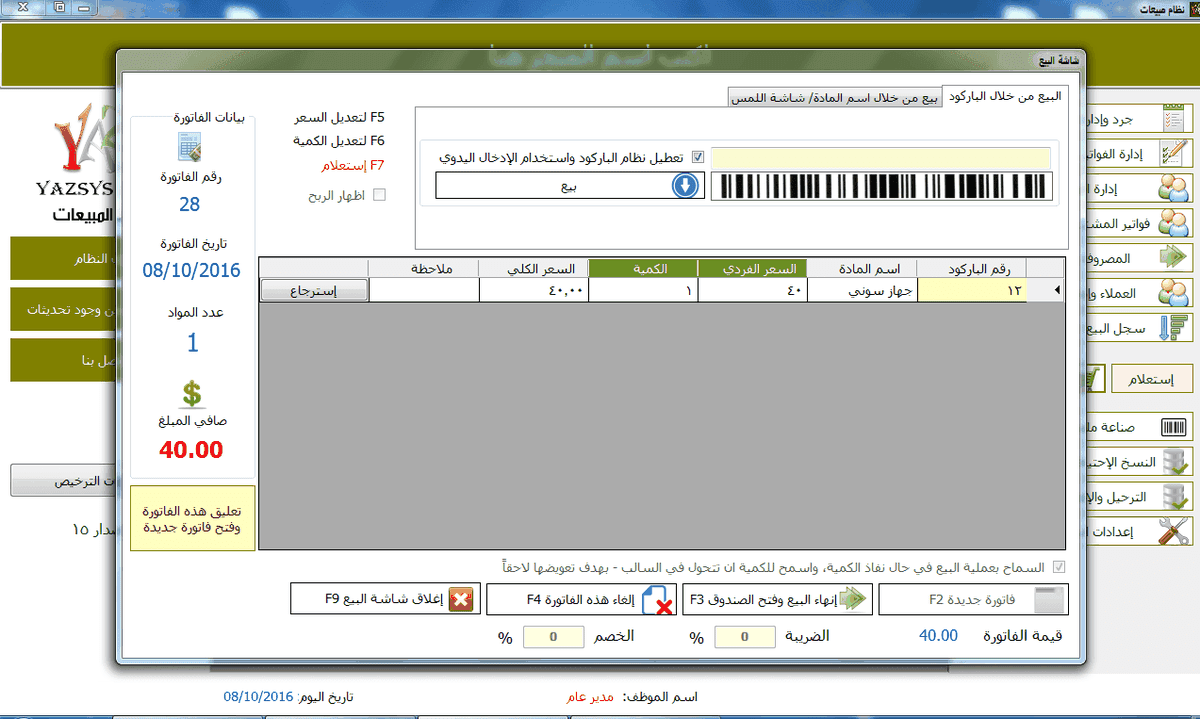Click cancel document icon إلغاء هذه الفاتورة F4

(x=656, y=600)
